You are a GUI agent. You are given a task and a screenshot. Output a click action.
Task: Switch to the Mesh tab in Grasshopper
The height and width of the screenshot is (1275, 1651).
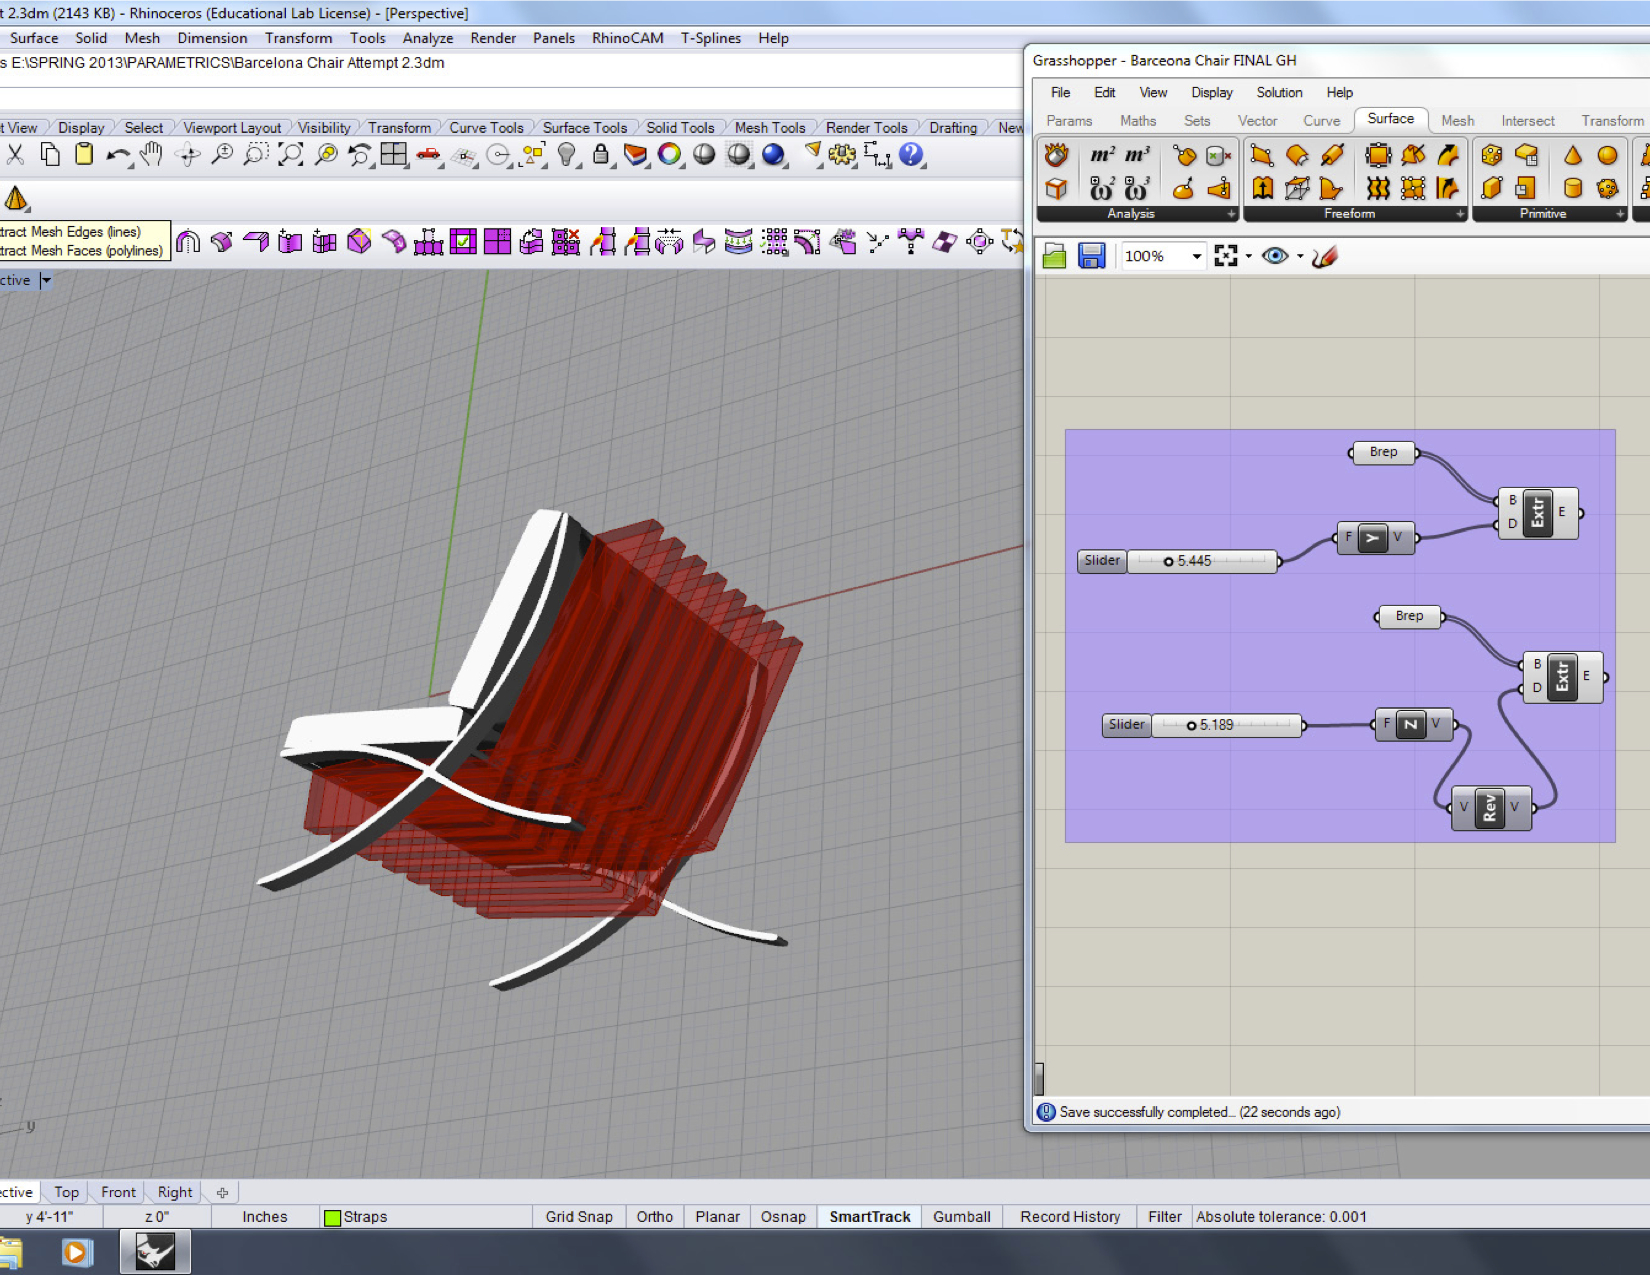coord(1457,121)
